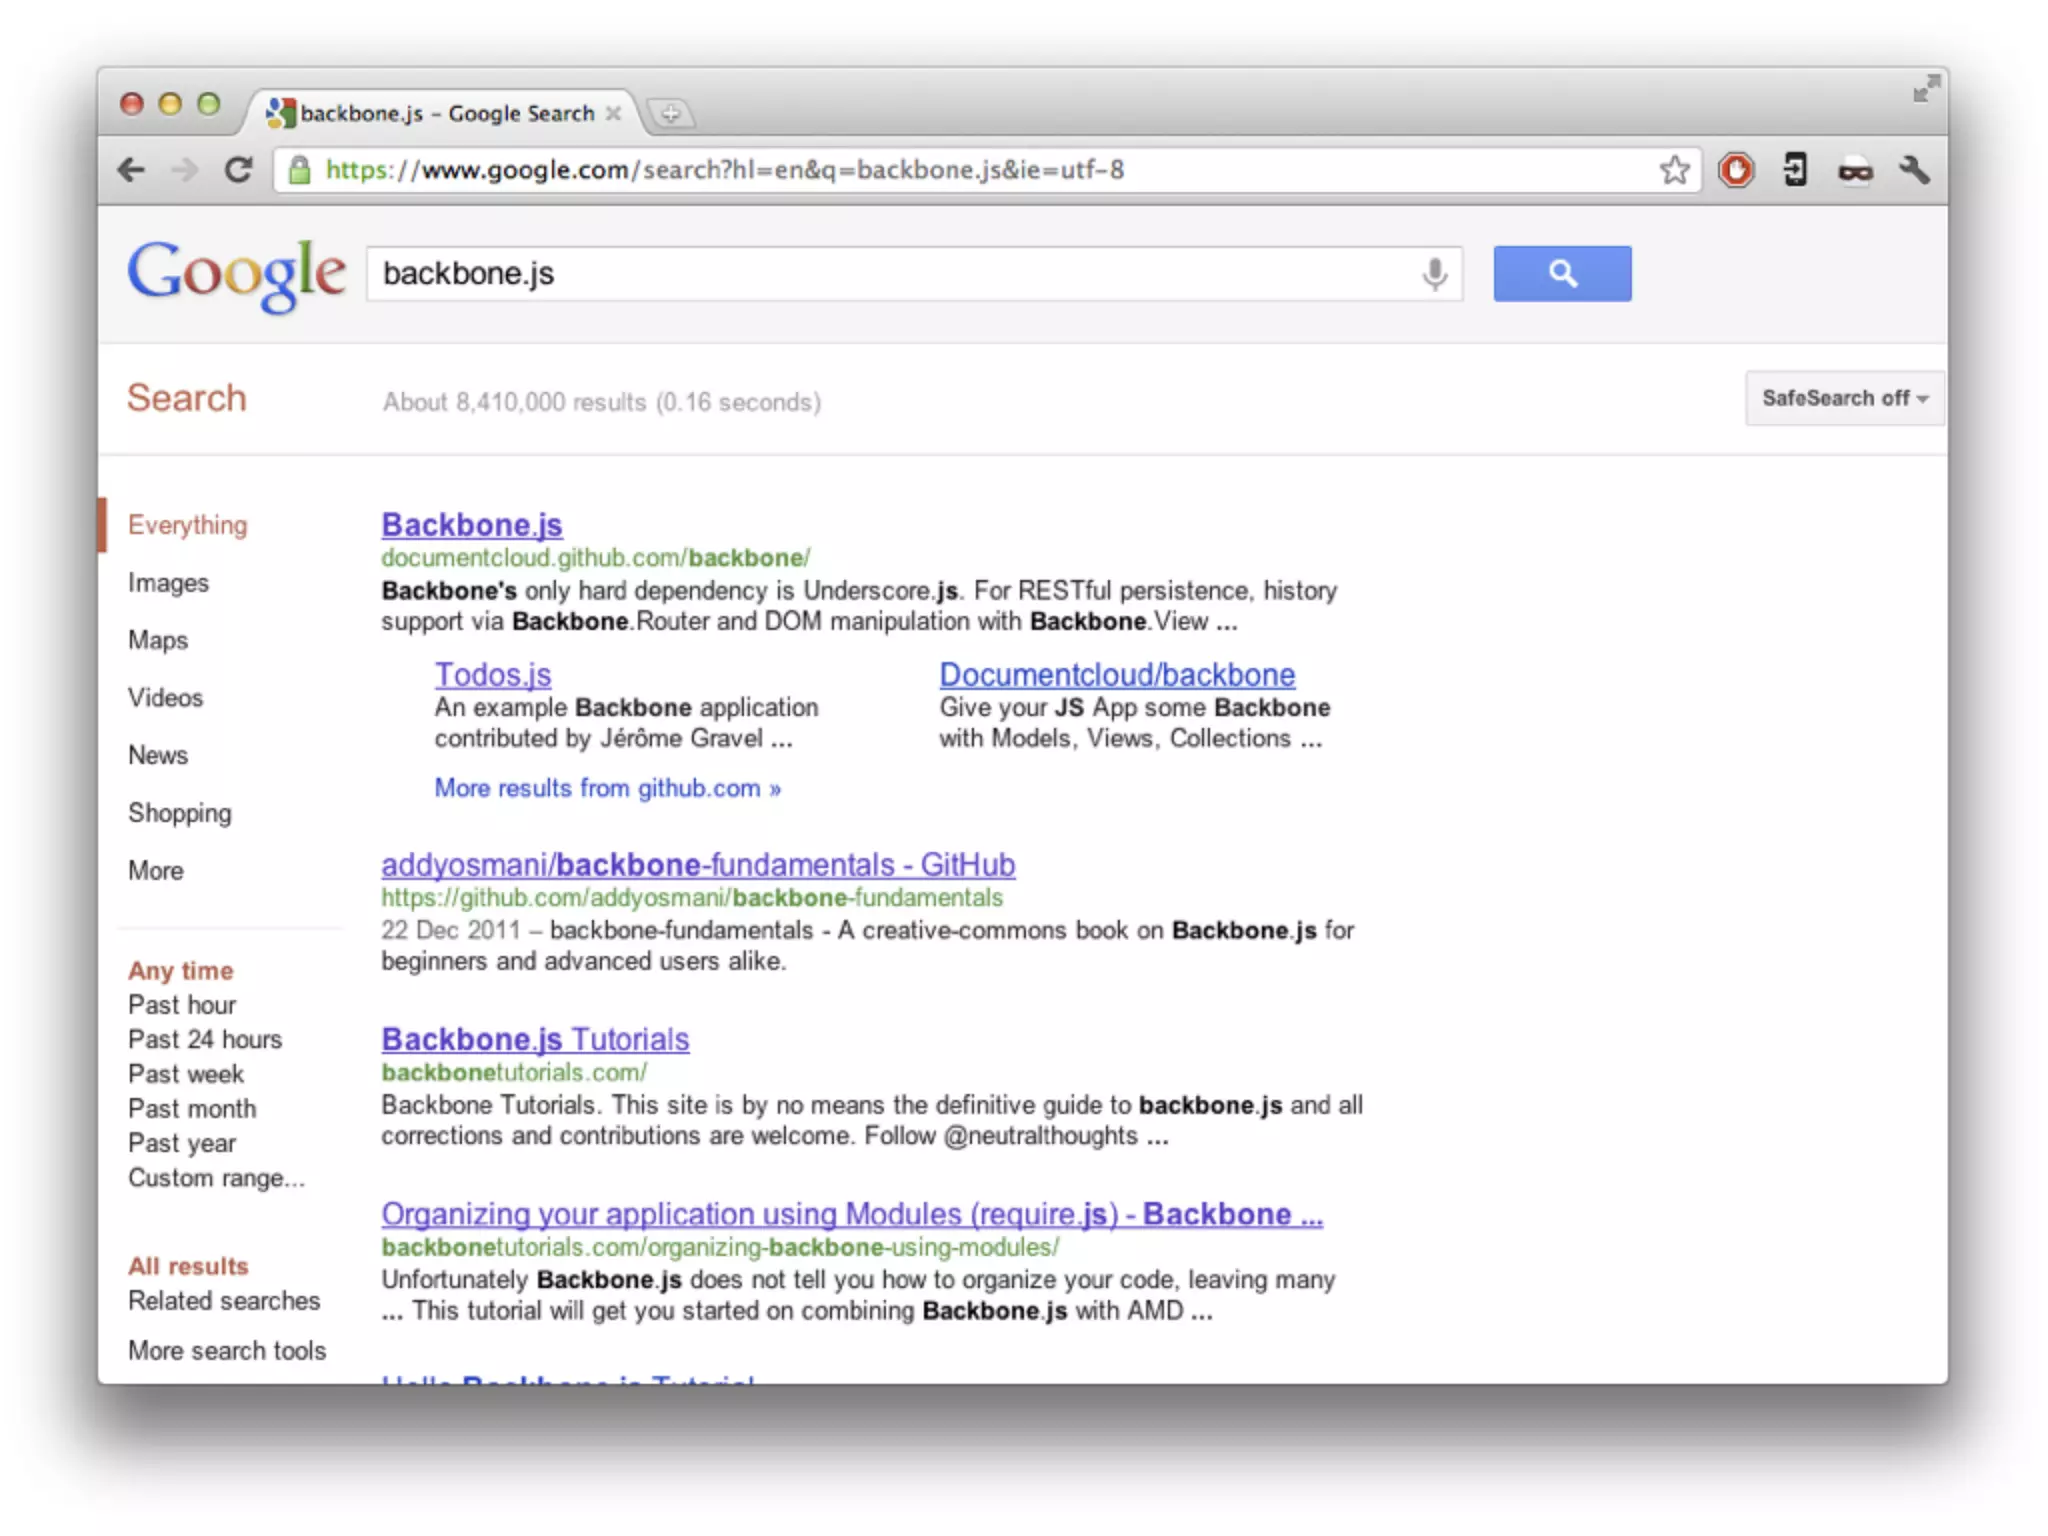Image resolution: width=2048 pixels, height=1536 pixels.
Task: Choose Related searches filter
Action: pos(224,1301)
